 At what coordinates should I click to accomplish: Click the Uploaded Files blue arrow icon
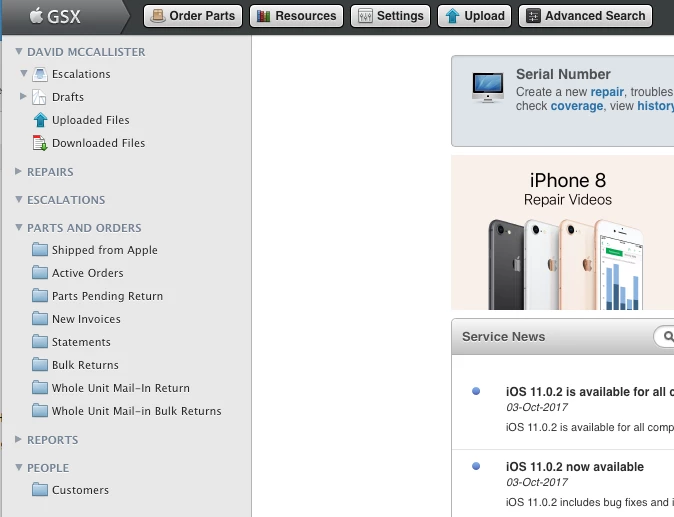(40, 120)
